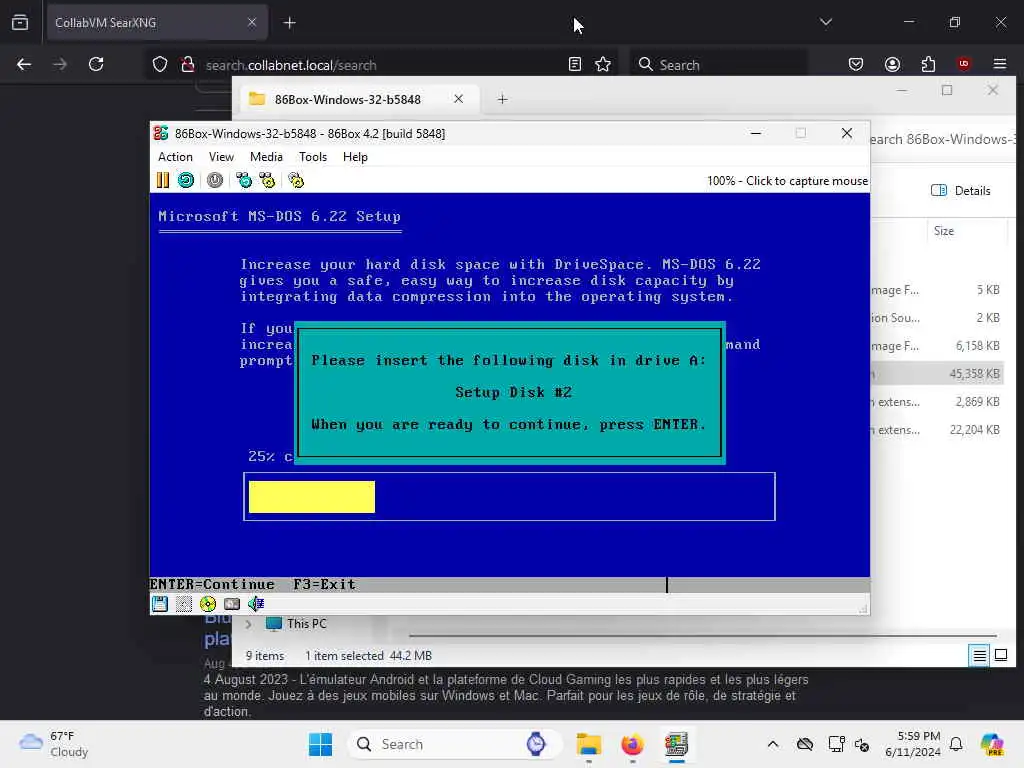Open the Help menu in 86Box

tap(355, 157)
